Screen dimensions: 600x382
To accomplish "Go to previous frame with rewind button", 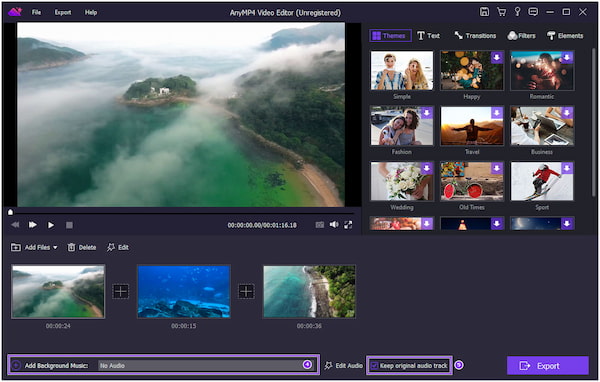I will click(x=15, y=225).
